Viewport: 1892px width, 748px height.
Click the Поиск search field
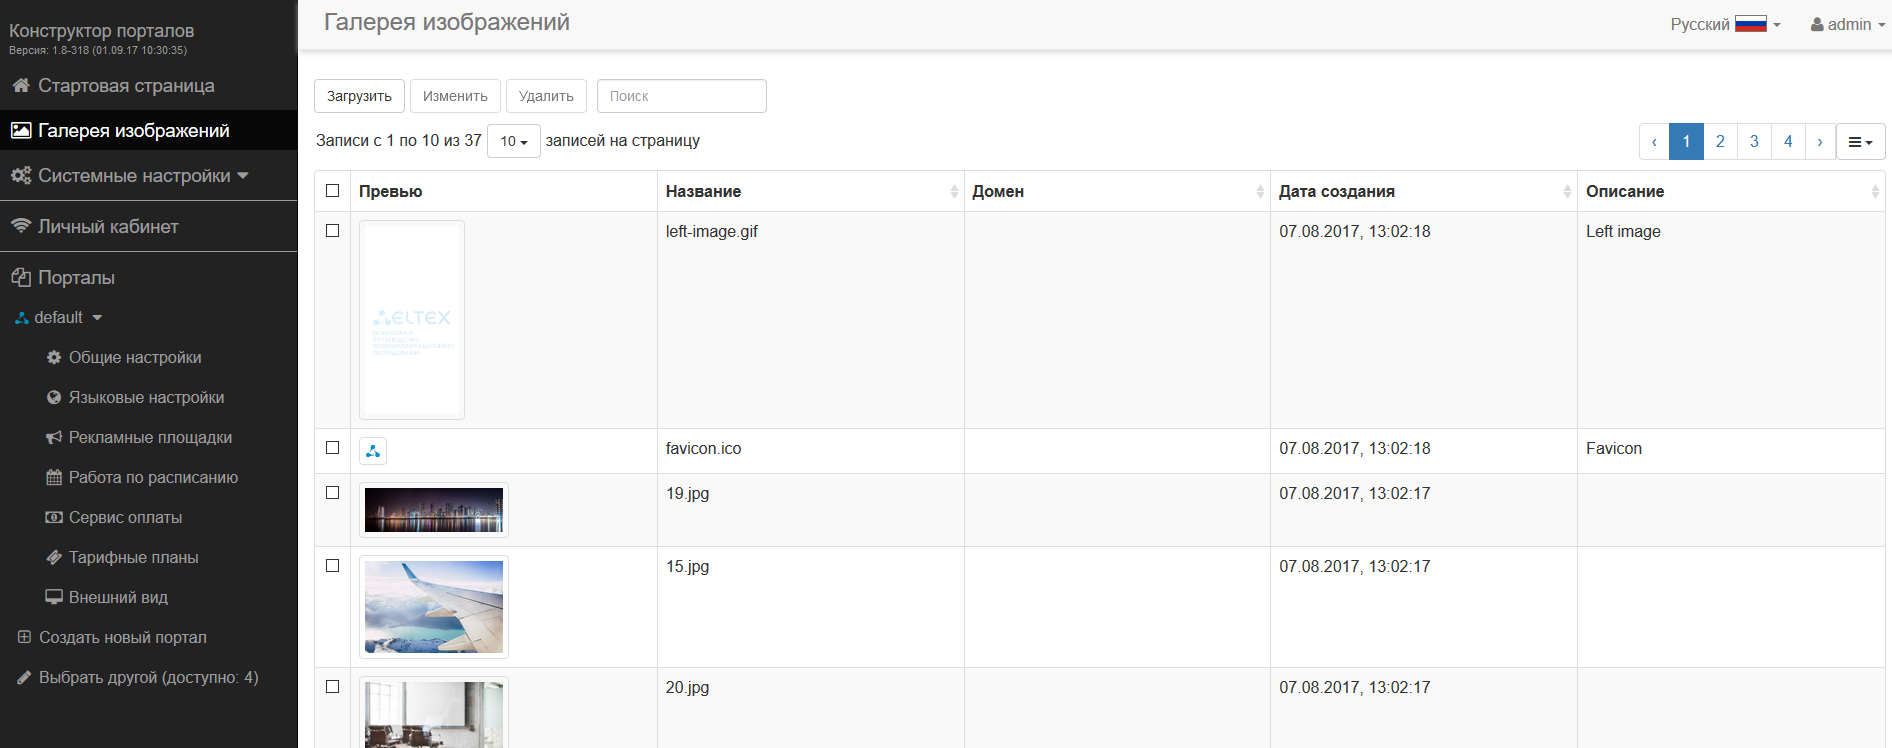tap(681, 96)
